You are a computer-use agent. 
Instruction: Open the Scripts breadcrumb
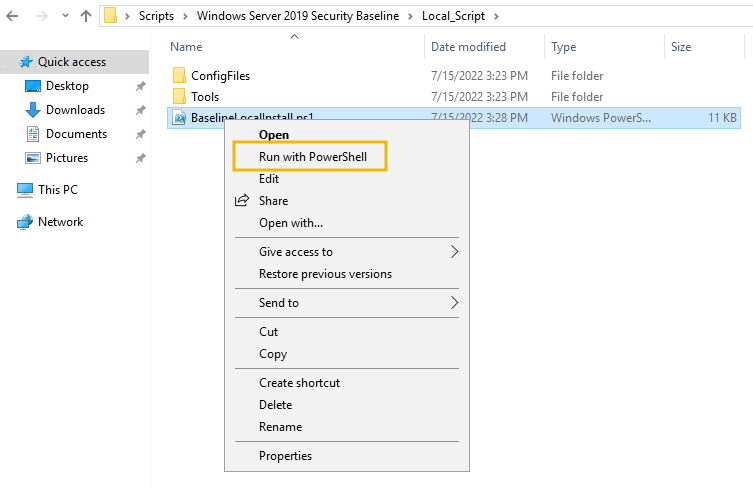156,16
